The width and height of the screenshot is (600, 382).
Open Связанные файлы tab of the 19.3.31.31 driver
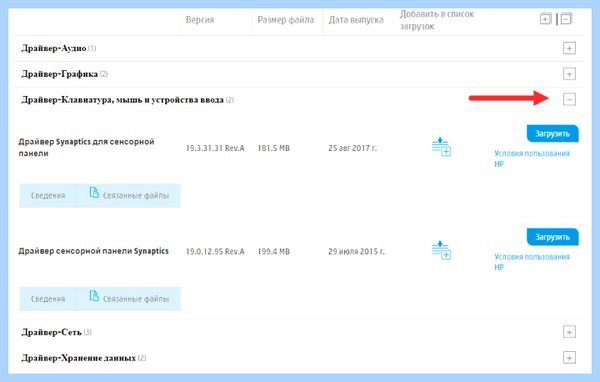click(129, 196)
